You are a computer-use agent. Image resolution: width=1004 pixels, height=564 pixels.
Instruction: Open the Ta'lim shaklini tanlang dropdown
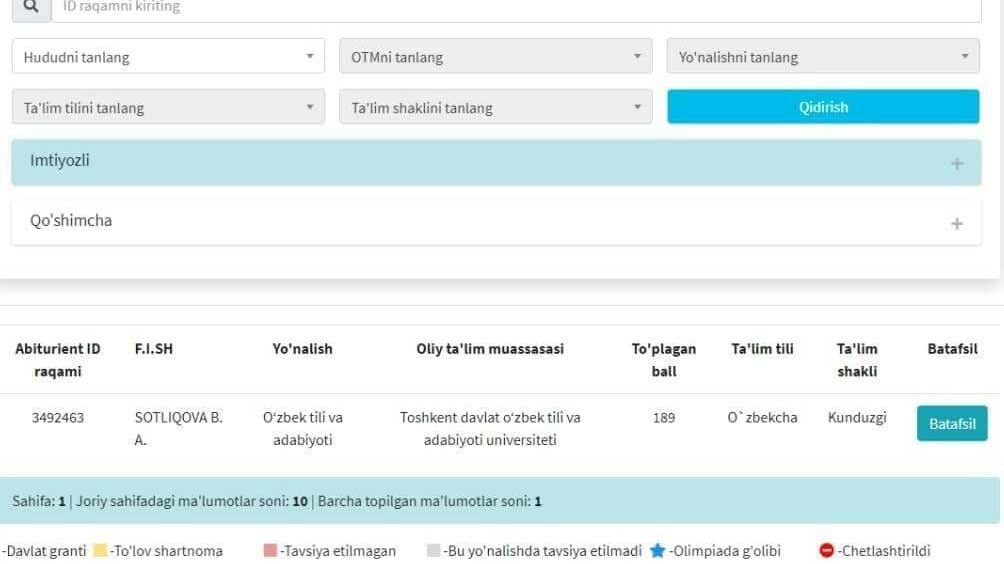point(495,107)
